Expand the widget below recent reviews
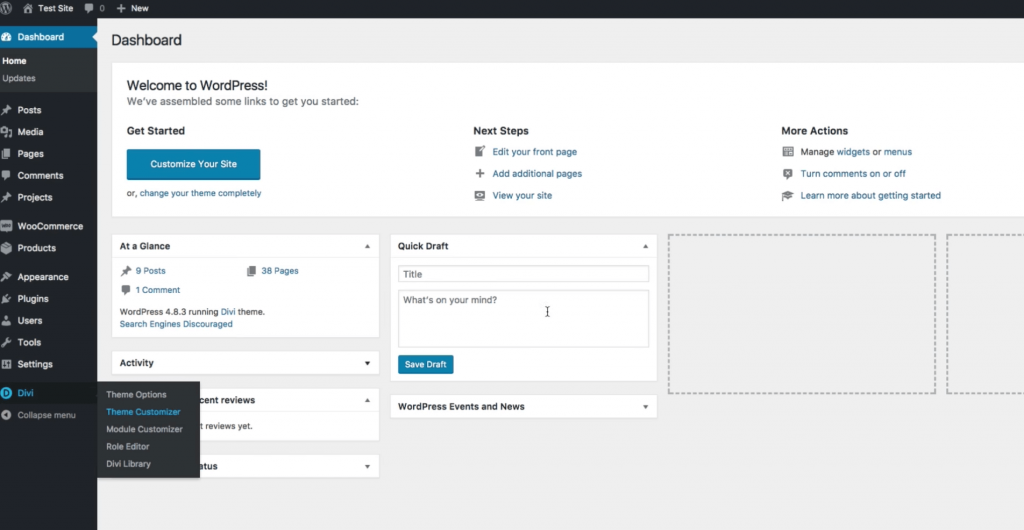 pyautogui.click(x=367, y=466)
